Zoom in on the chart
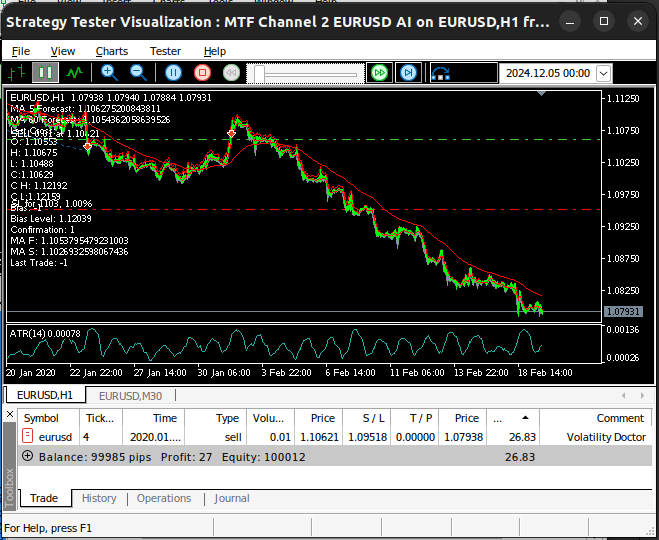 [109, 73]
